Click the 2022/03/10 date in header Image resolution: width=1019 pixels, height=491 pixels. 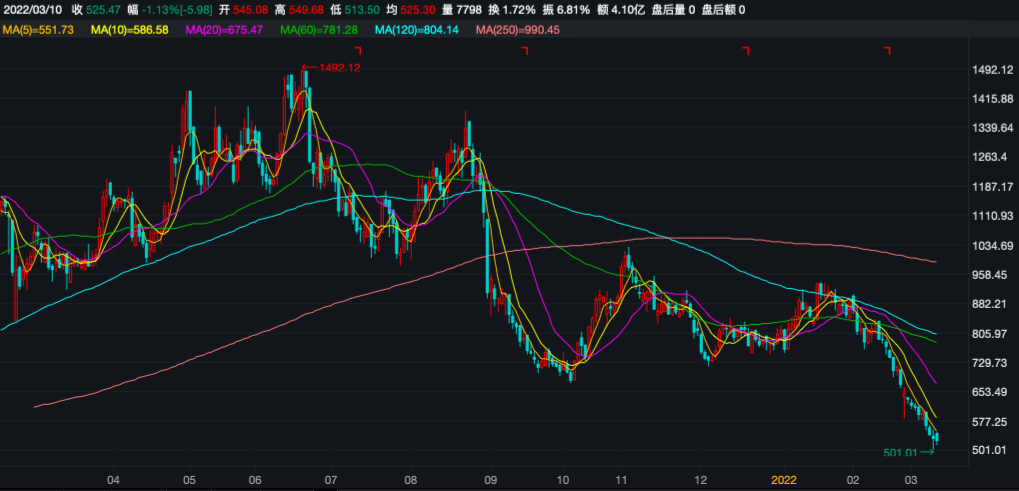coord(33,9)
